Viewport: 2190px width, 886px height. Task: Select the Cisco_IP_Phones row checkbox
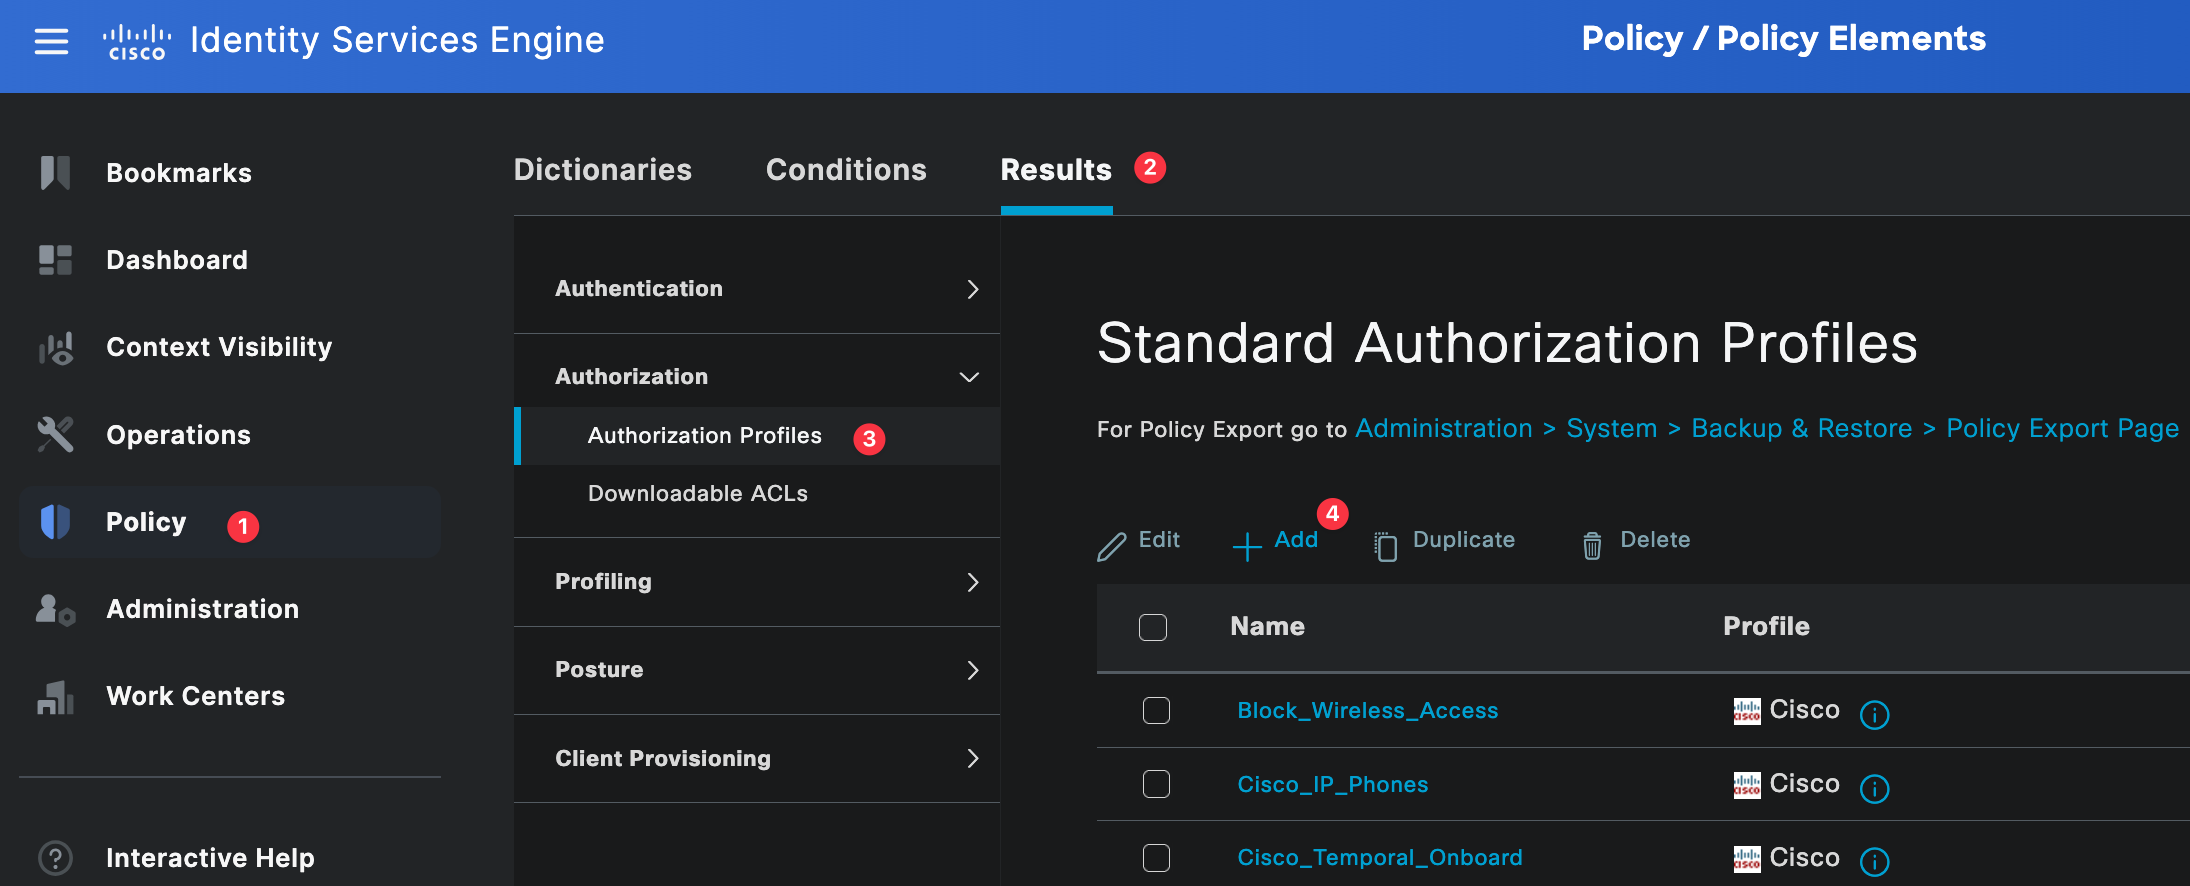[x=1156, y=784]
